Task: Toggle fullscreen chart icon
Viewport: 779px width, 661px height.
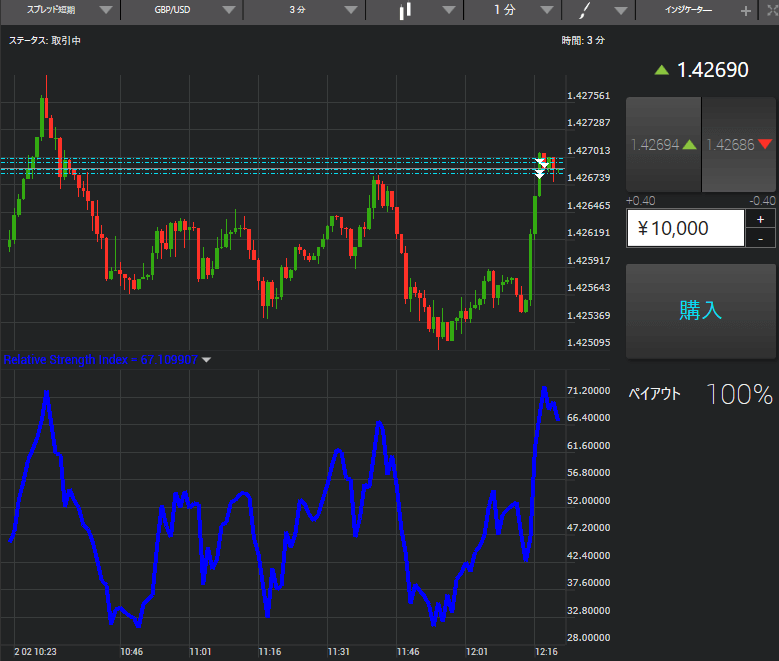Action: (773, 10)
